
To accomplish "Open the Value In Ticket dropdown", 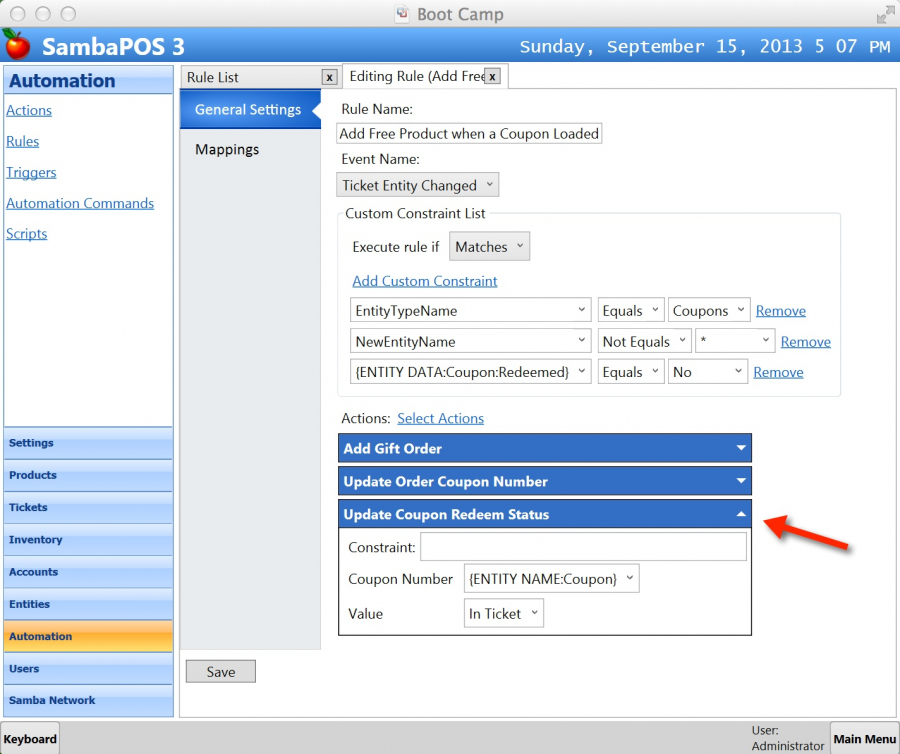I will pos(504,614).
